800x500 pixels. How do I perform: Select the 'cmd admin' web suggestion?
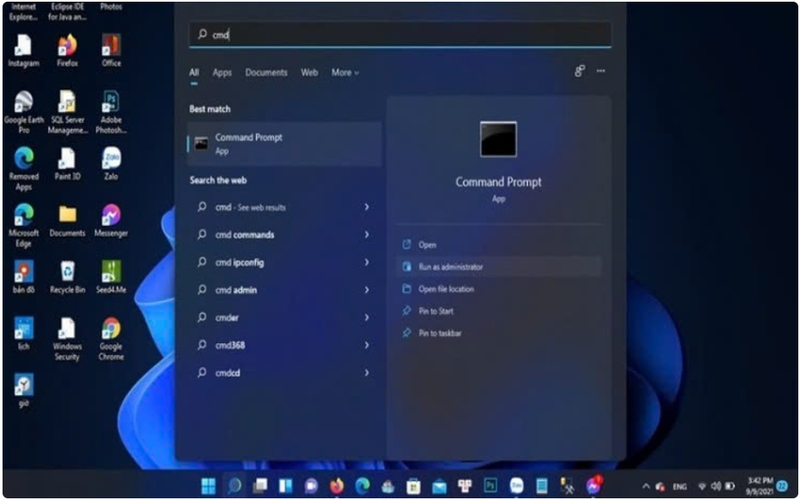[284, 290]
